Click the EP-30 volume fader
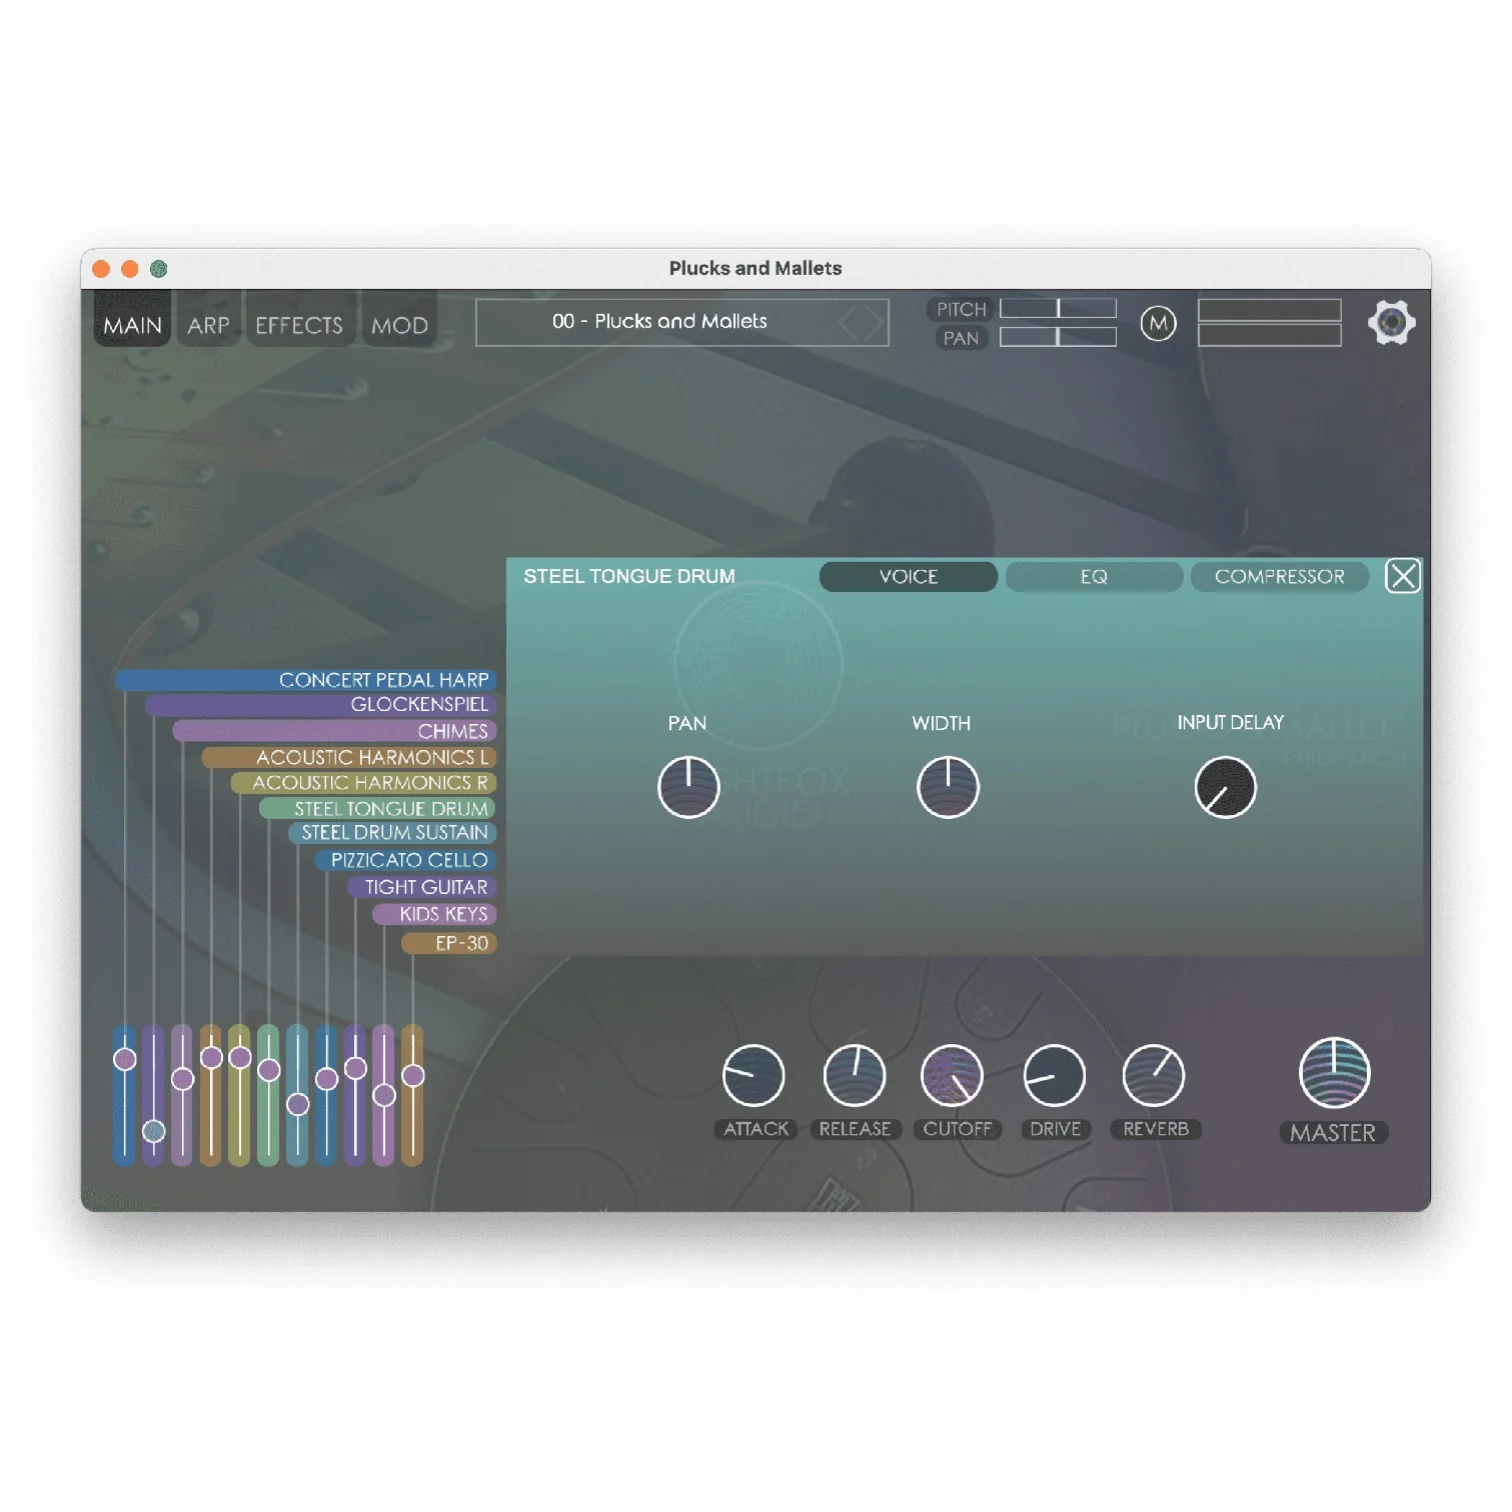 click(x=413, y=1095)
